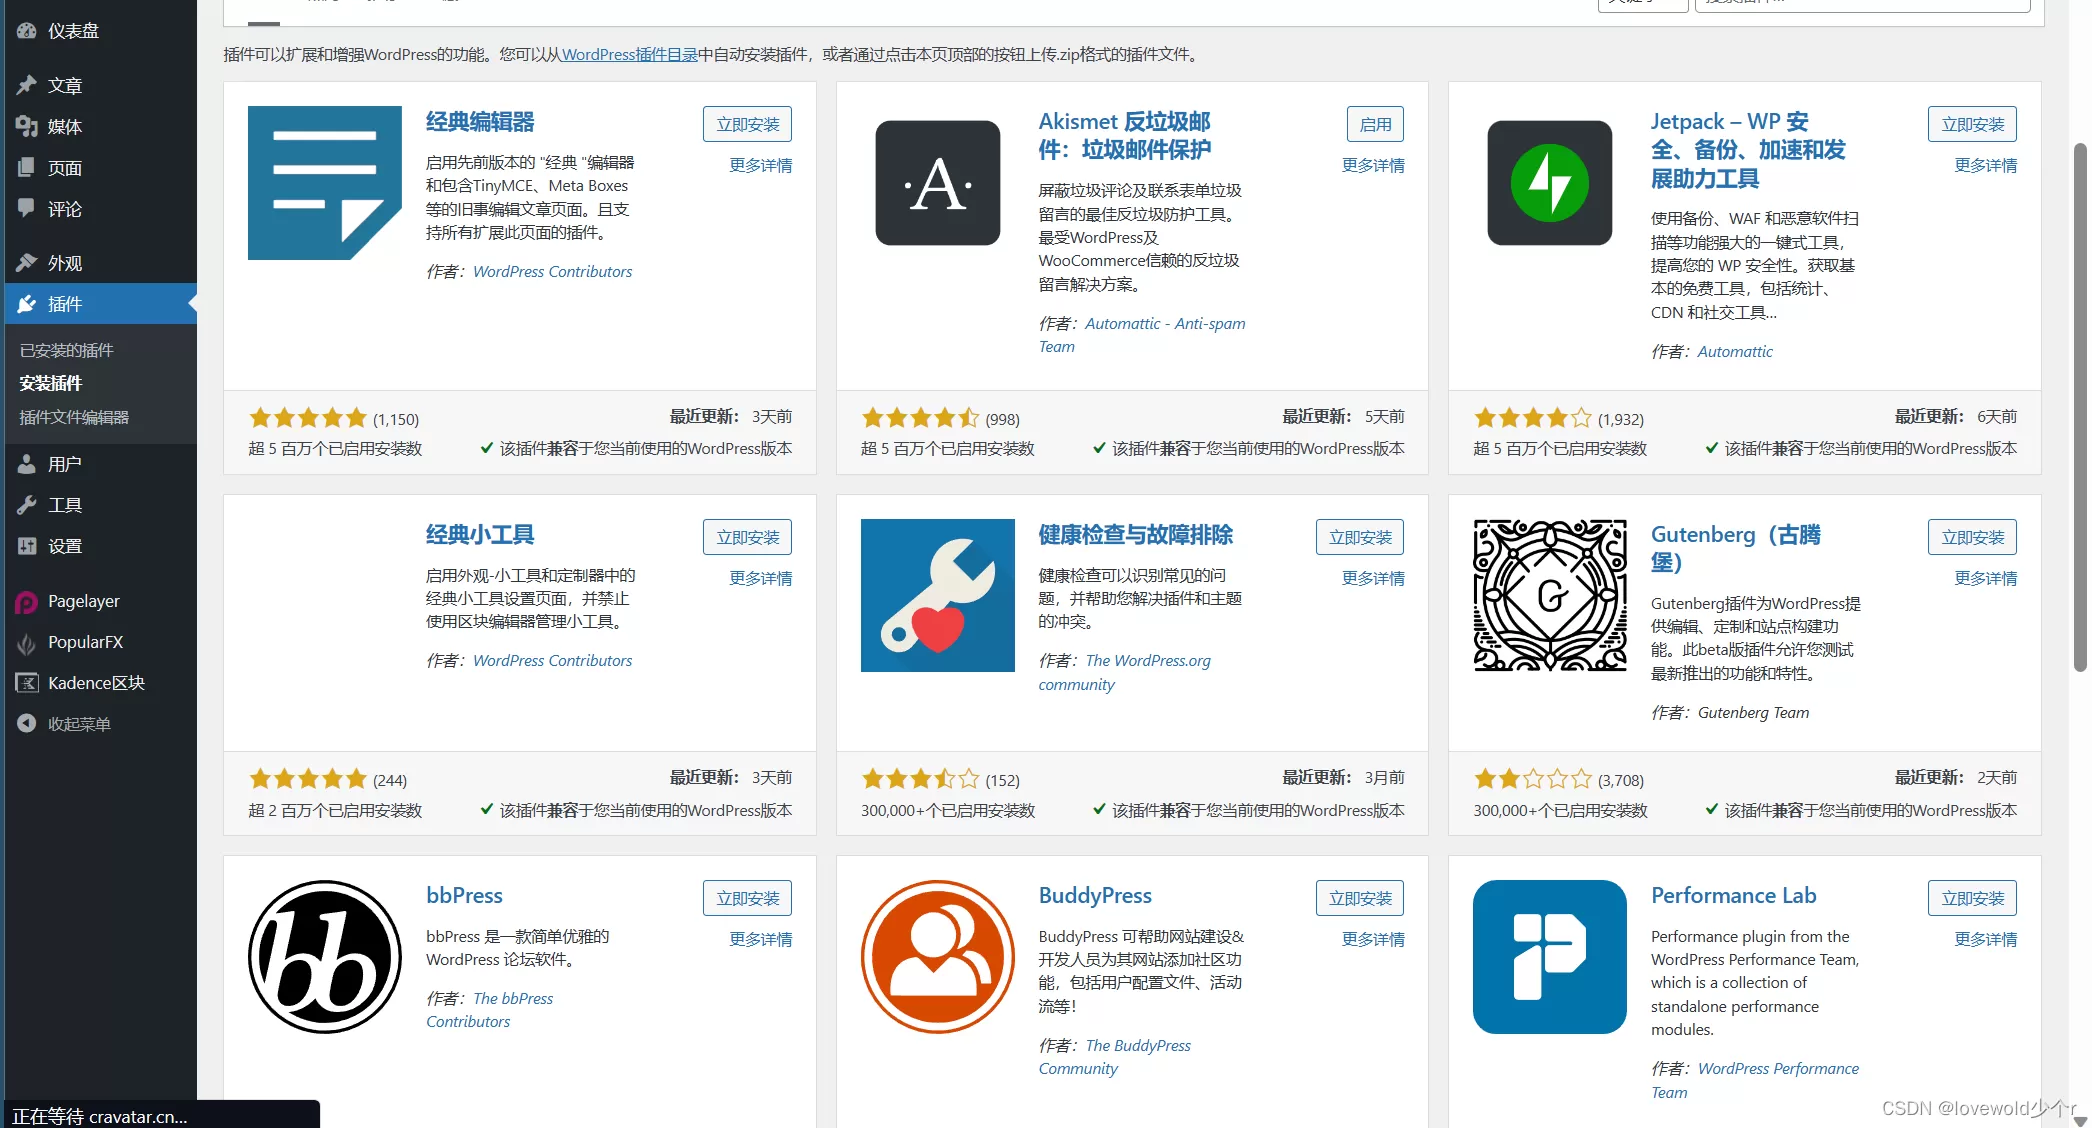
Task: Click the Classic Editor plugin icon
Action: 324,183
